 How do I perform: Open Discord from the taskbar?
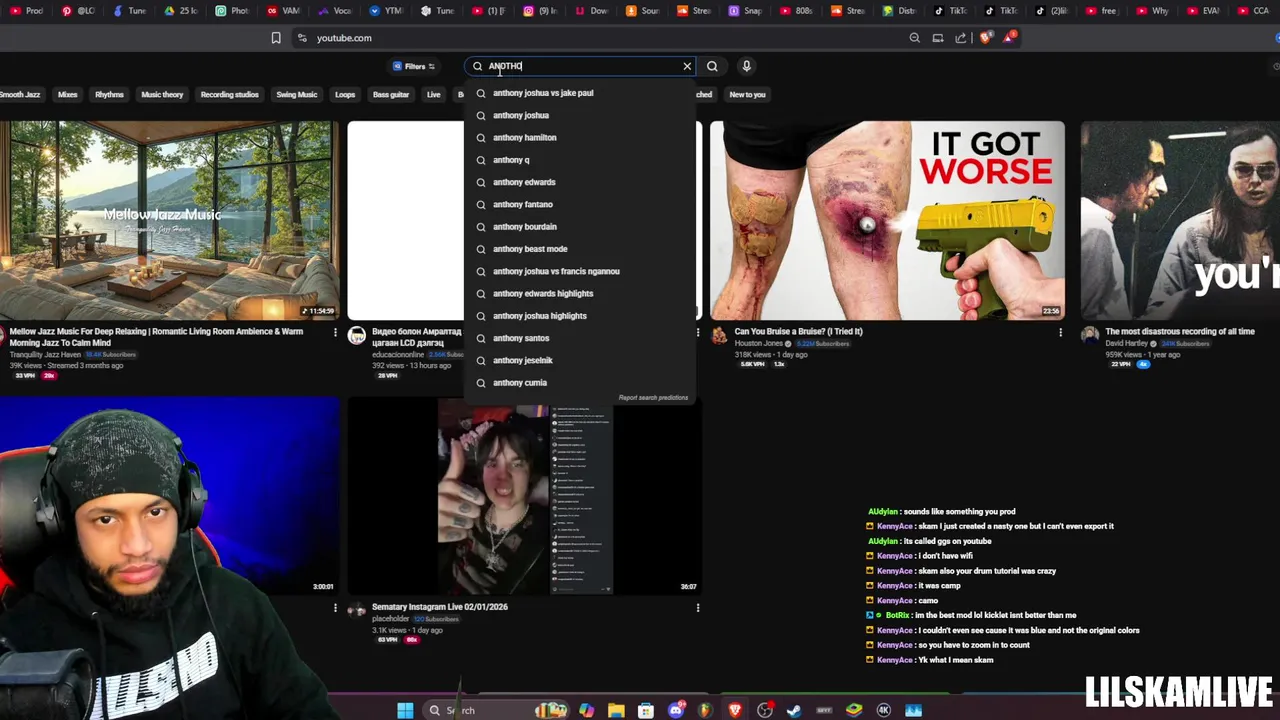(676, 710)
